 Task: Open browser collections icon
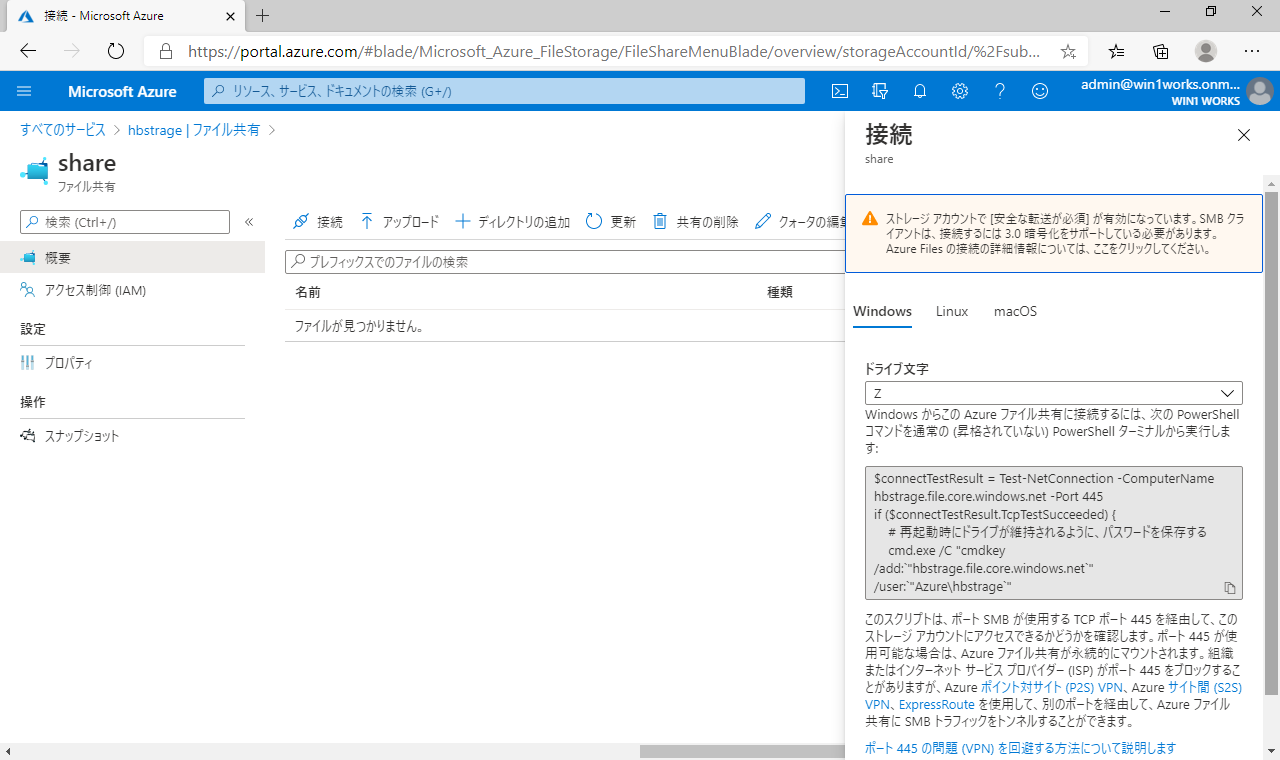1161,51
